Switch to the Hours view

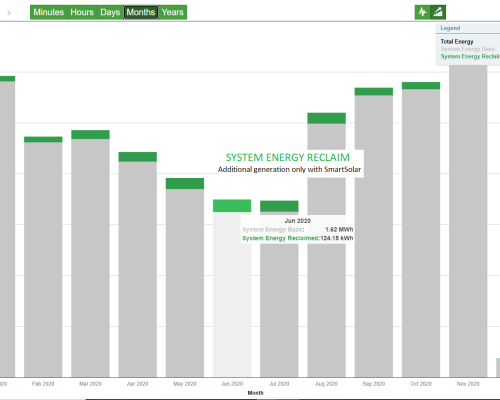click(82, 12)
